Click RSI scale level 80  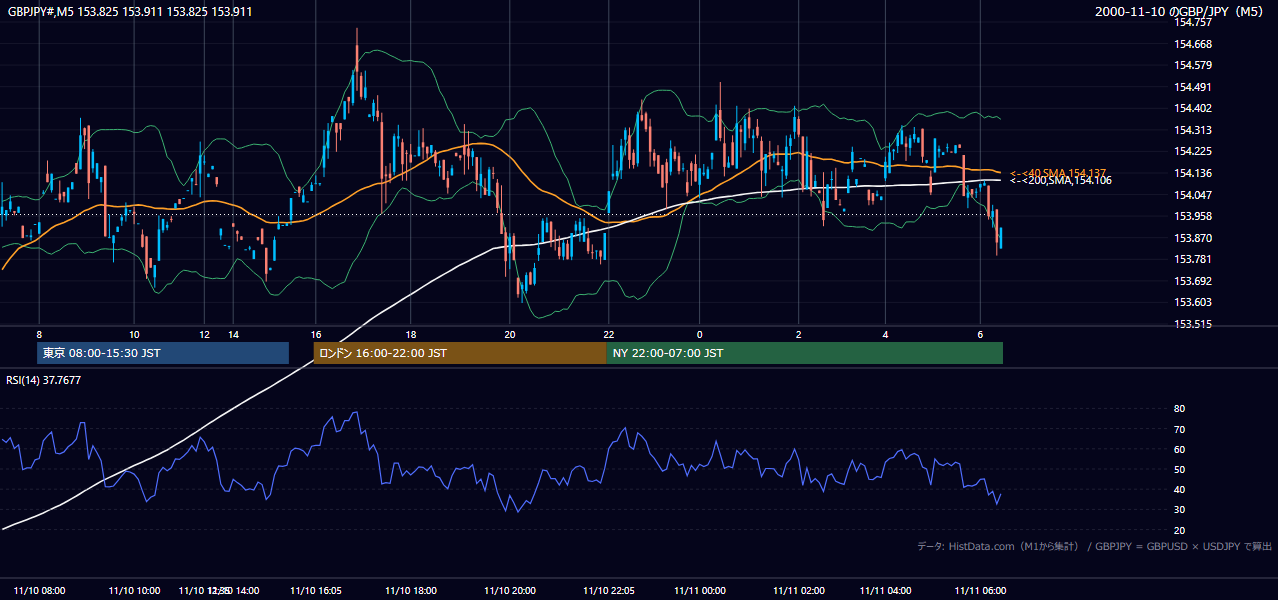coord(1179,409)
